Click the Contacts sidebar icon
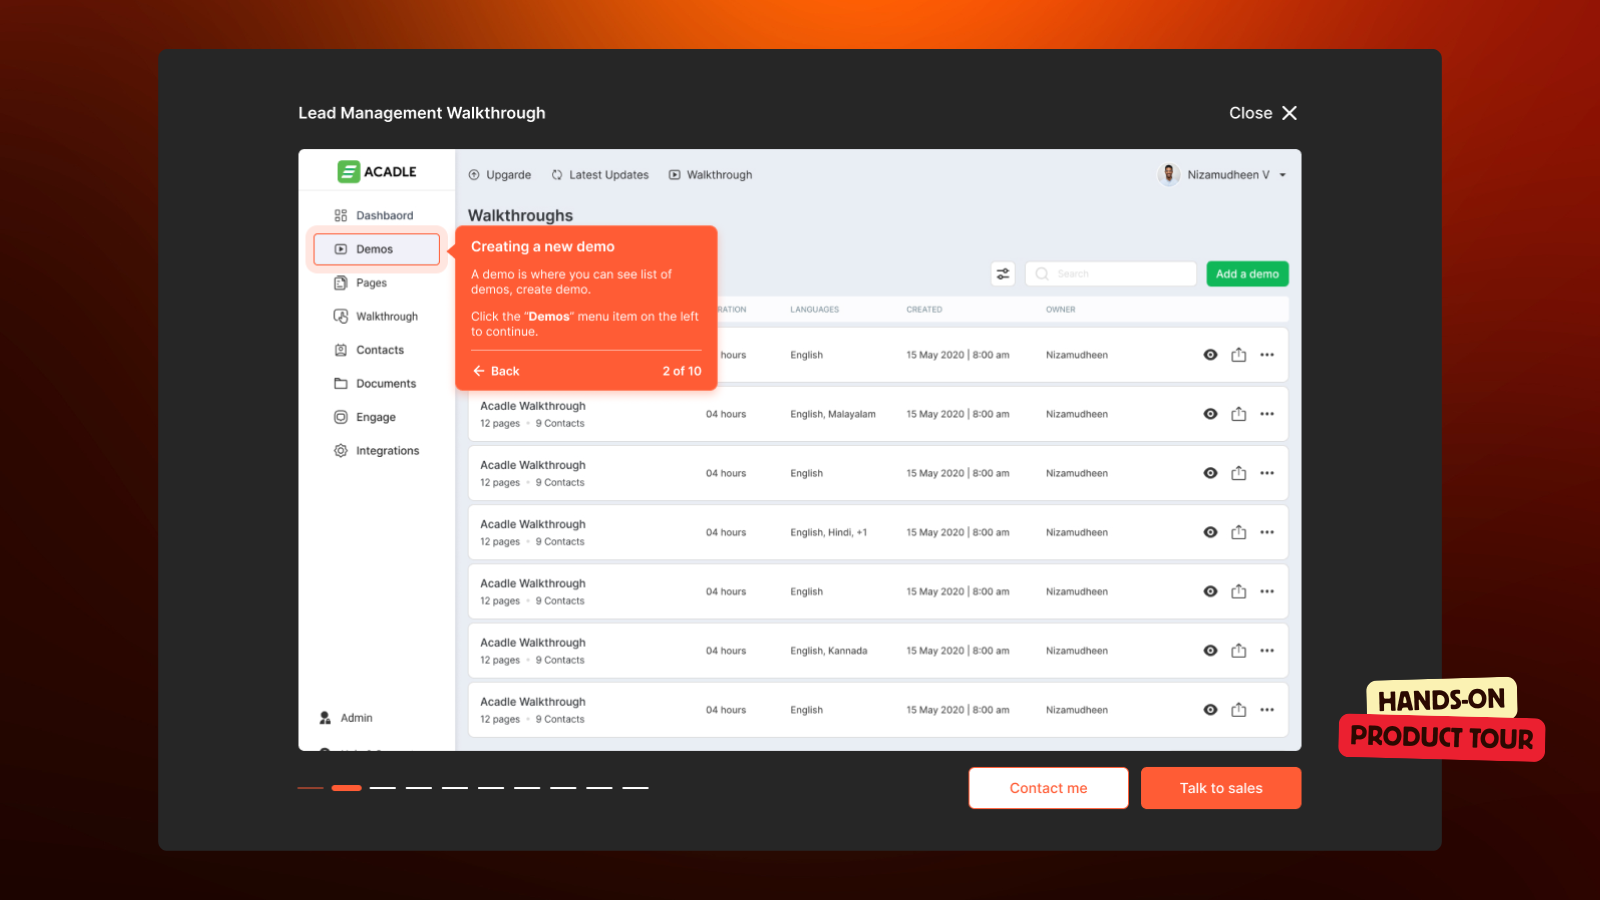The height and width of the screenshot is (900, 1600). click(341, 350)
